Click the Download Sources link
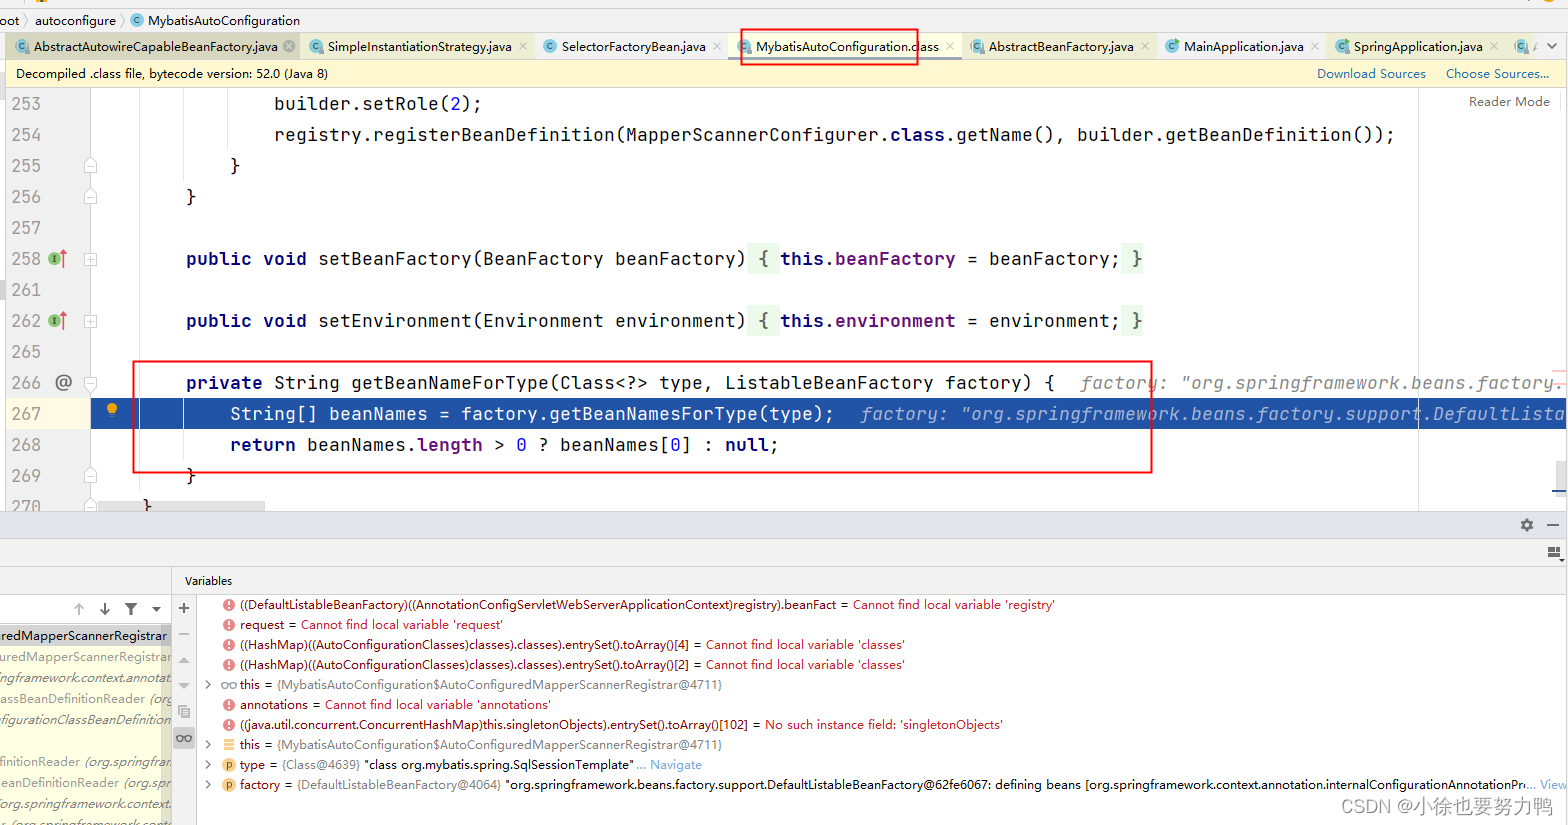The height and width of the screenshot is (825, 1568). pyautogui.click(x=1371, y=74)
